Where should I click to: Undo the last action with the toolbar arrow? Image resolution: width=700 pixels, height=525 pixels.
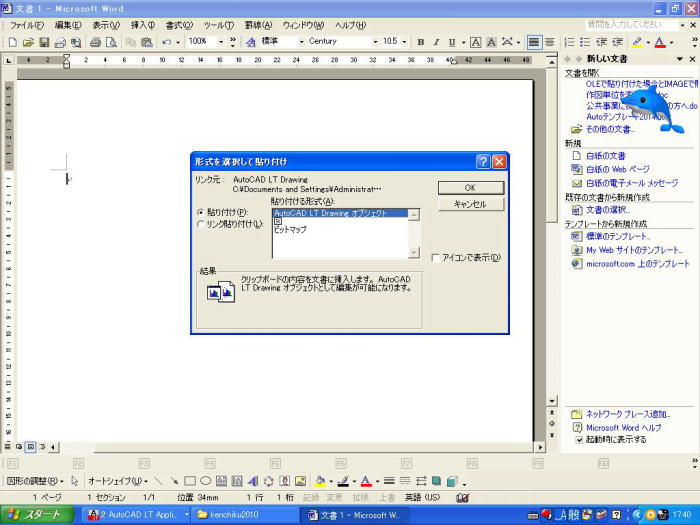167,42
